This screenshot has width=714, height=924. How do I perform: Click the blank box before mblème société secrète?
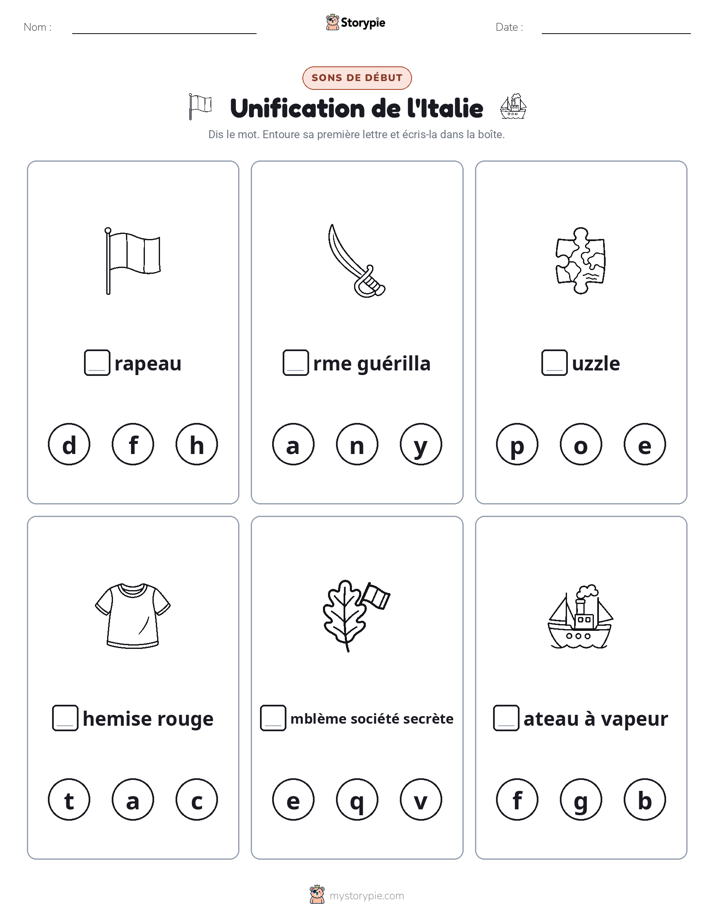(273, 718)
